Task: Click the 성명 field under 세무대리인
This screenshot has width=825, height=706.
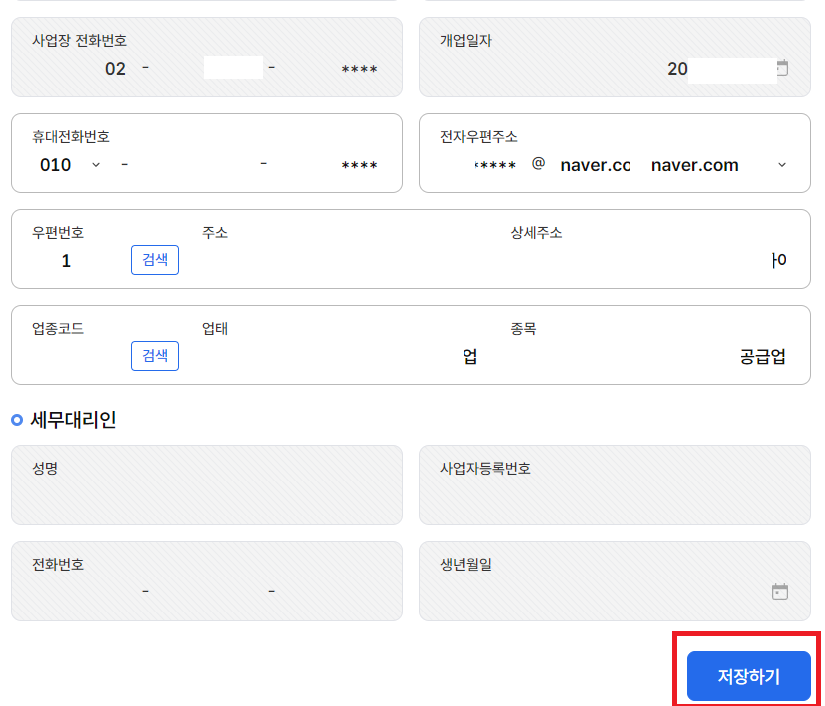Action: pos(200,495)
